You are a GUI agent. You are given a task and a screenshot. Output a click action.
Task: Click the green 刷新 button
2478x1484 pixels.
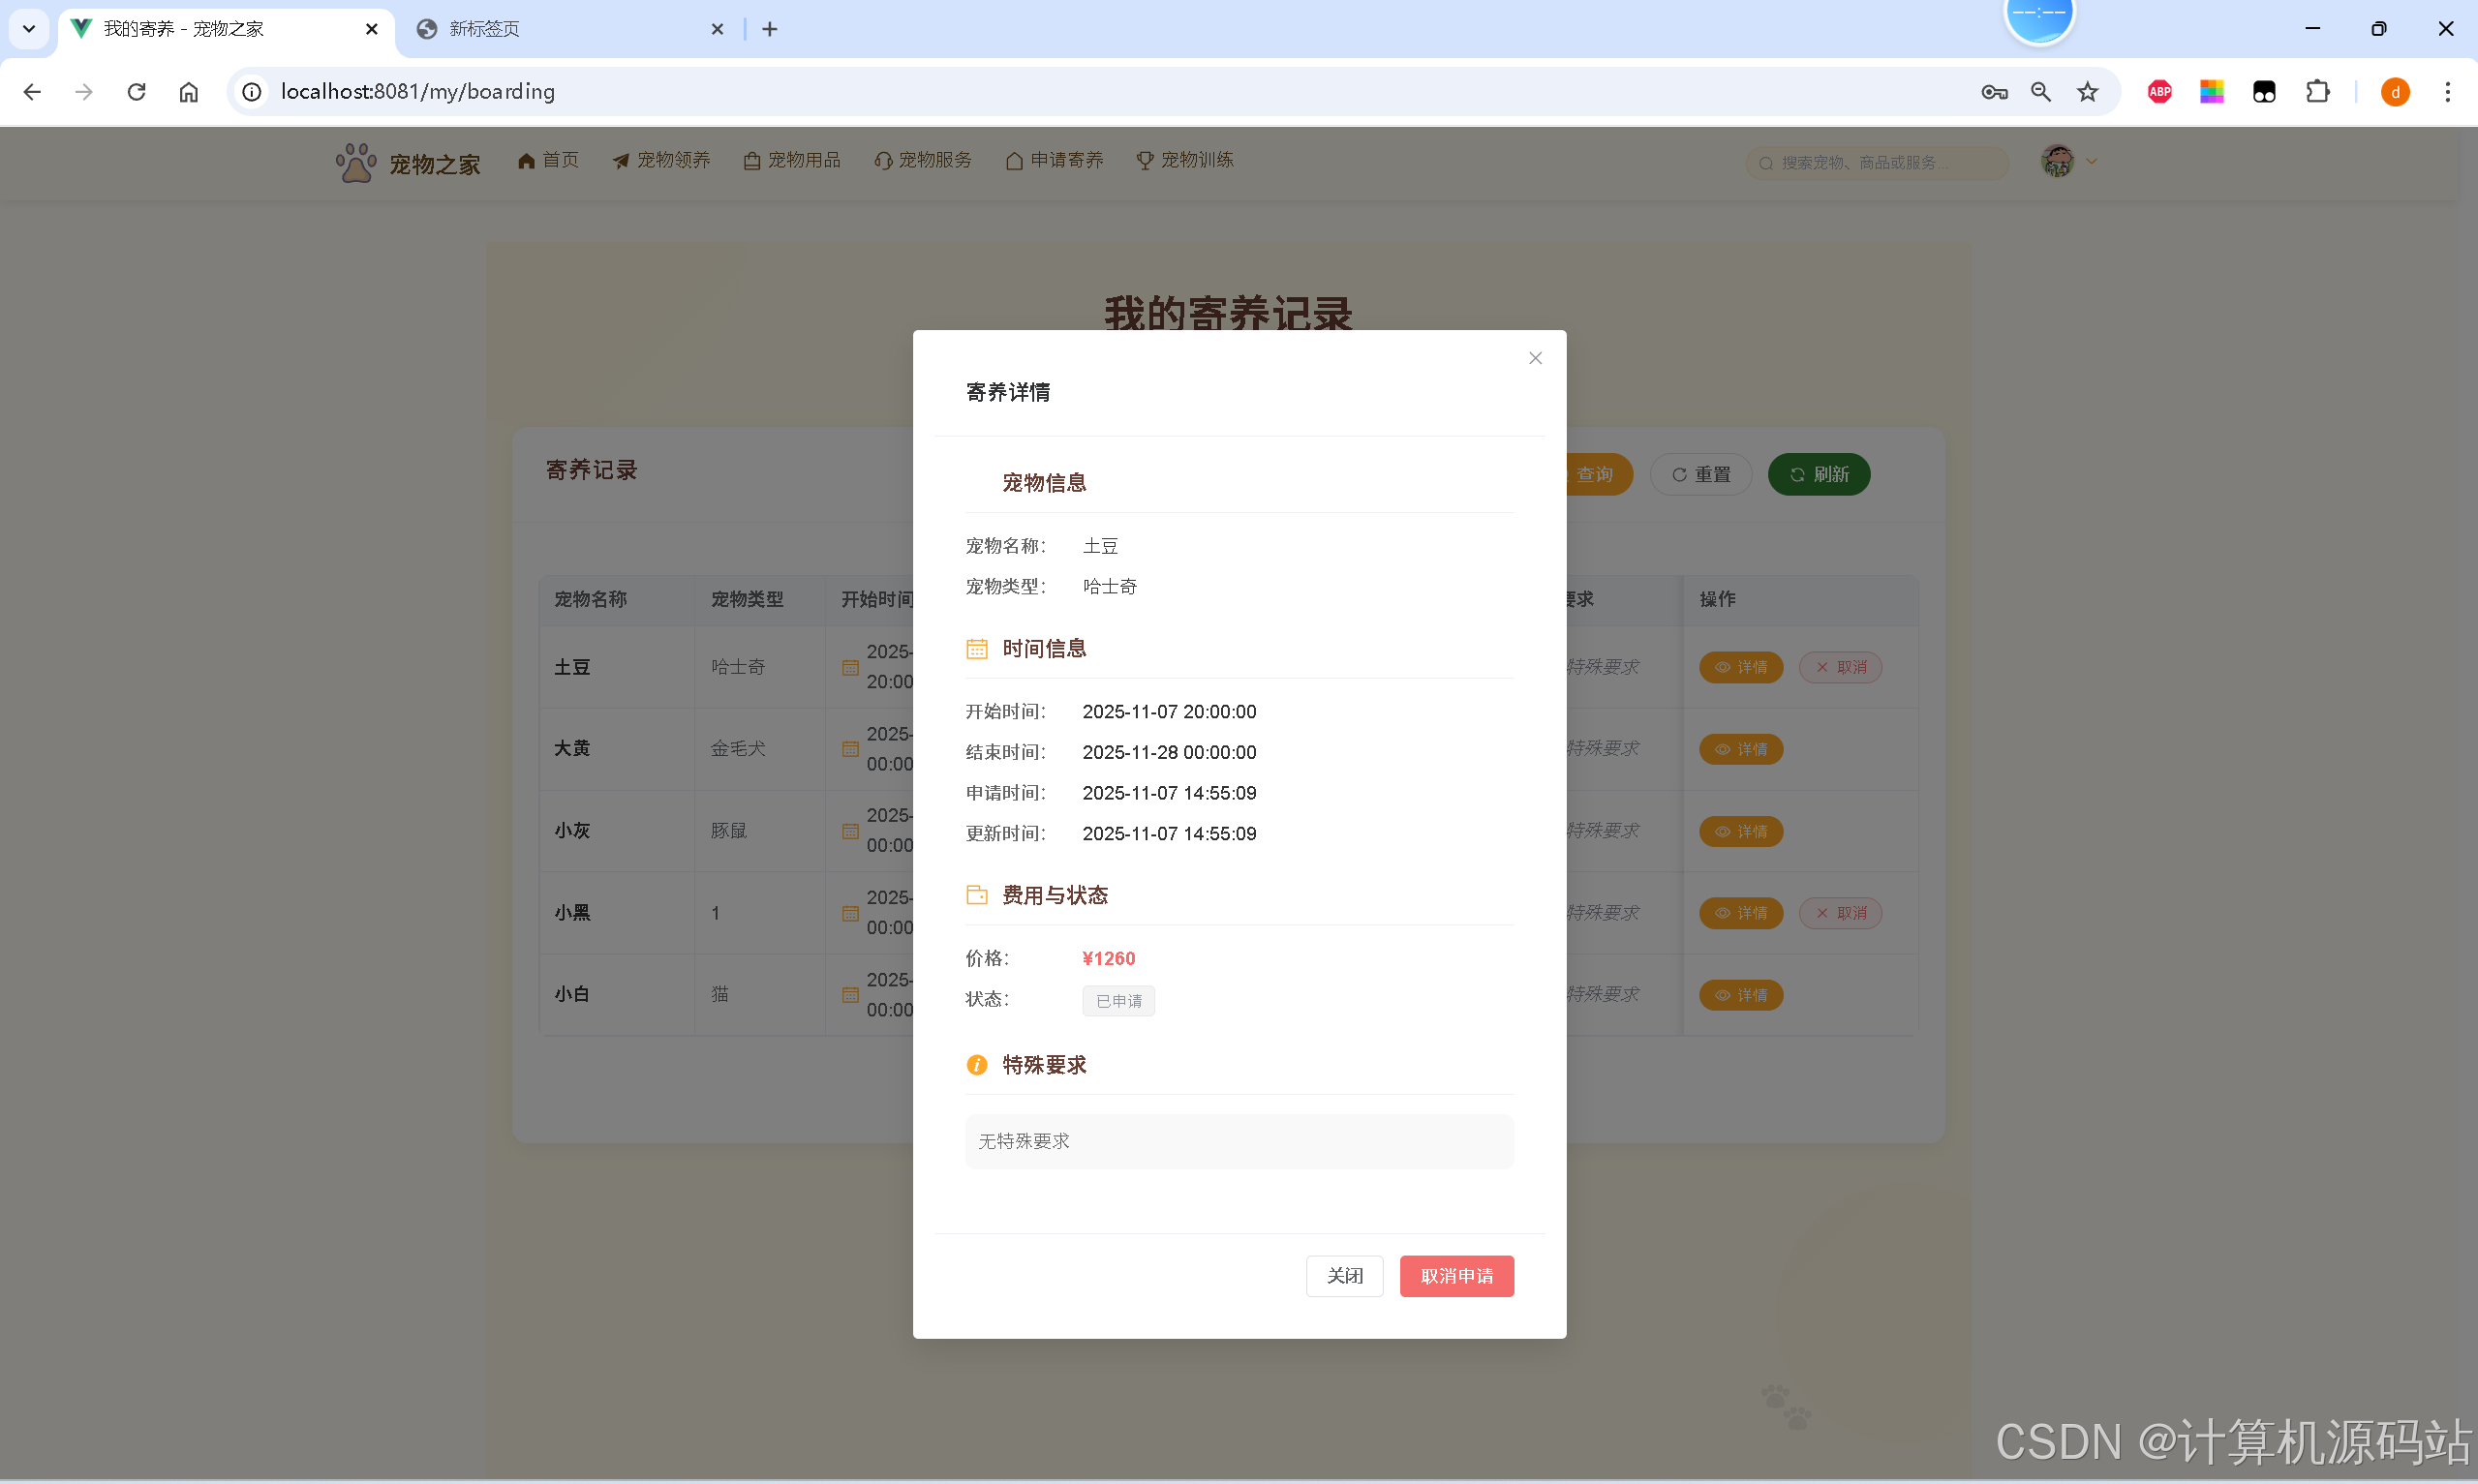point(1818,474)
